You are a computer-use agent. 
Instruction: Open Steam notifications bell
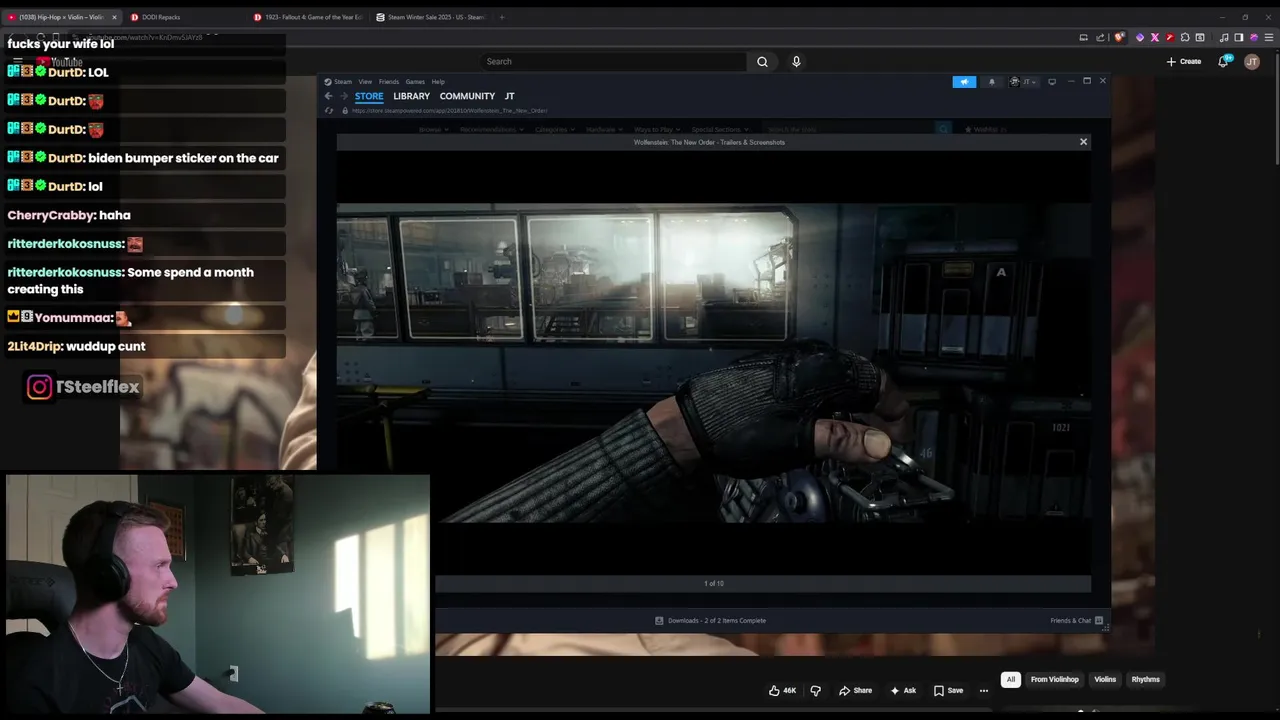pyautogui.click(x=992, y=82)
